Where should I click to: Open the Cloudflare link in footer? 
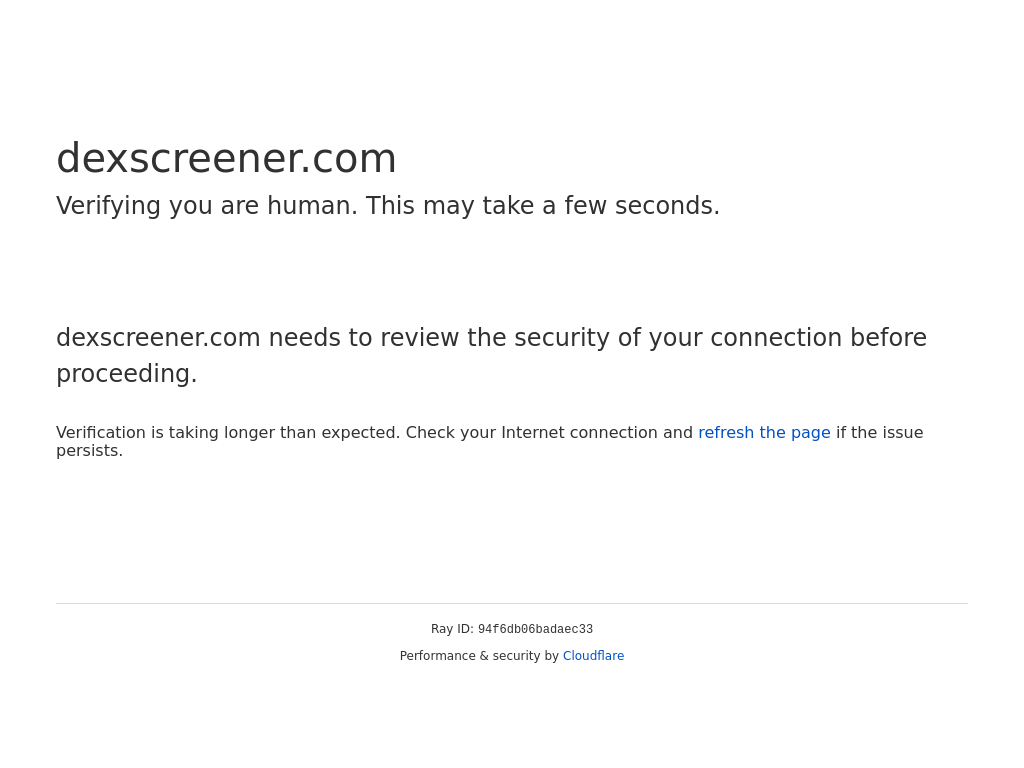point(594,656)
